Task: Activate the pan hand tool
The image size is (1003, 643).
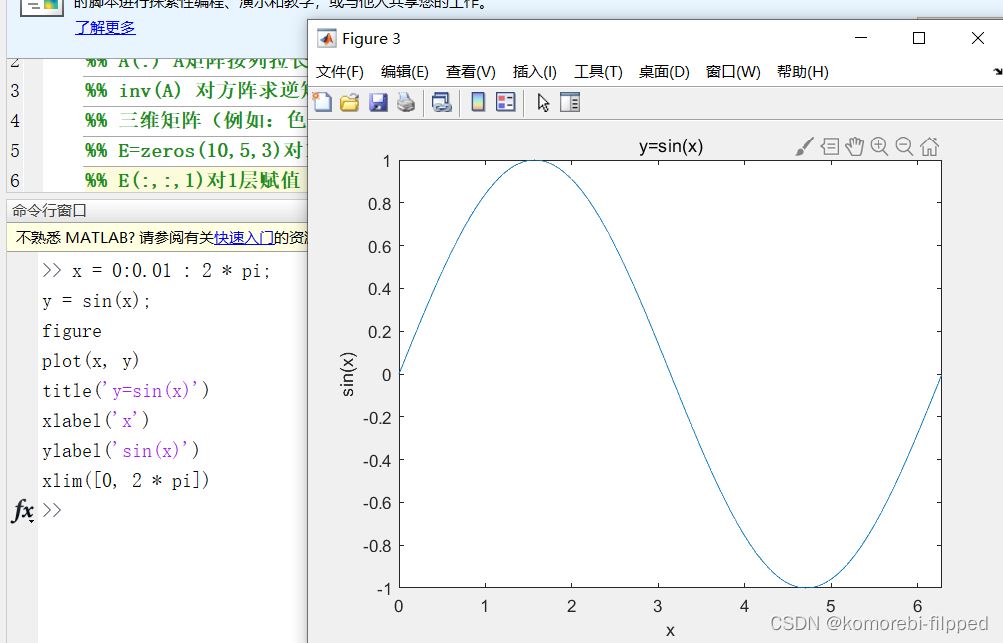Action: coord(854,147)
